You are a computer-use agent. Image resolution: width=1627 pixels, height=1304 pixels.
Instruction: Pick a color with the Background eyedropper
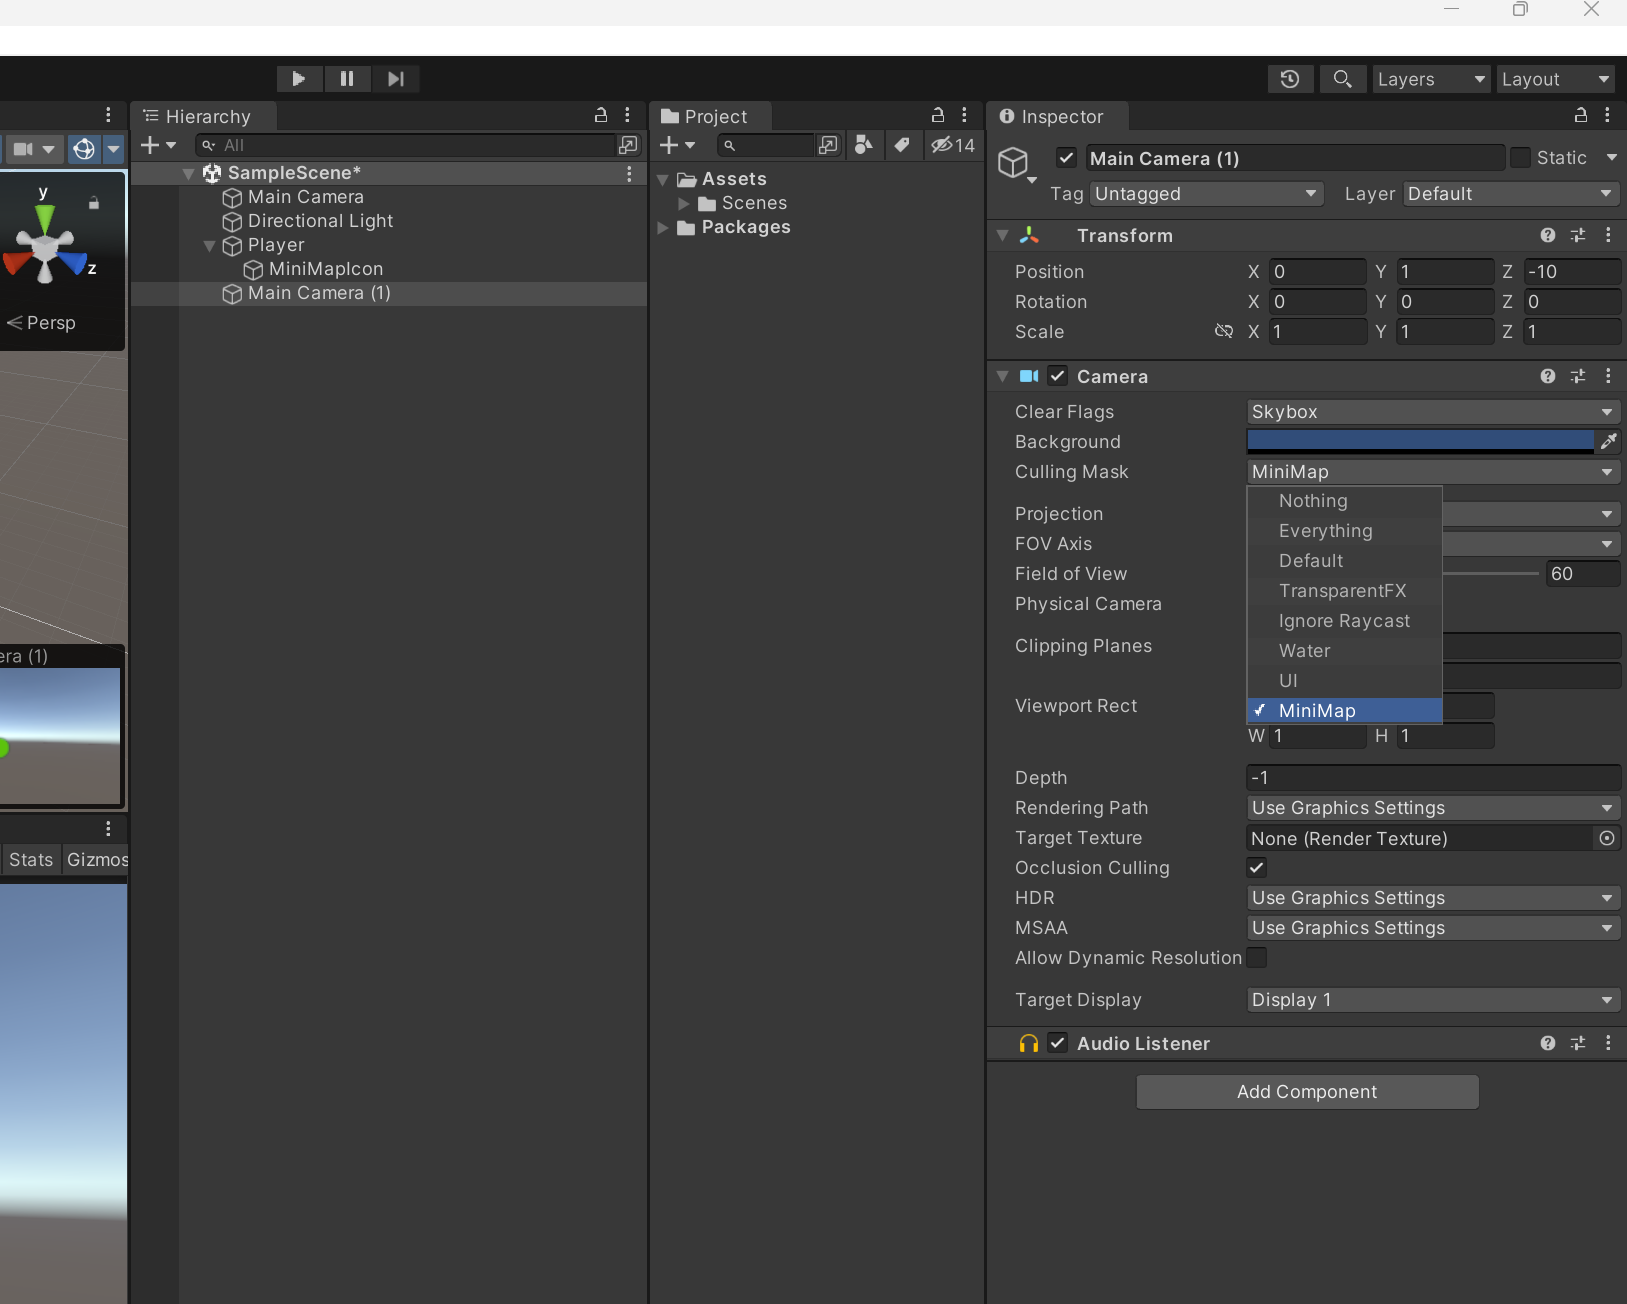pos(1608,442)
